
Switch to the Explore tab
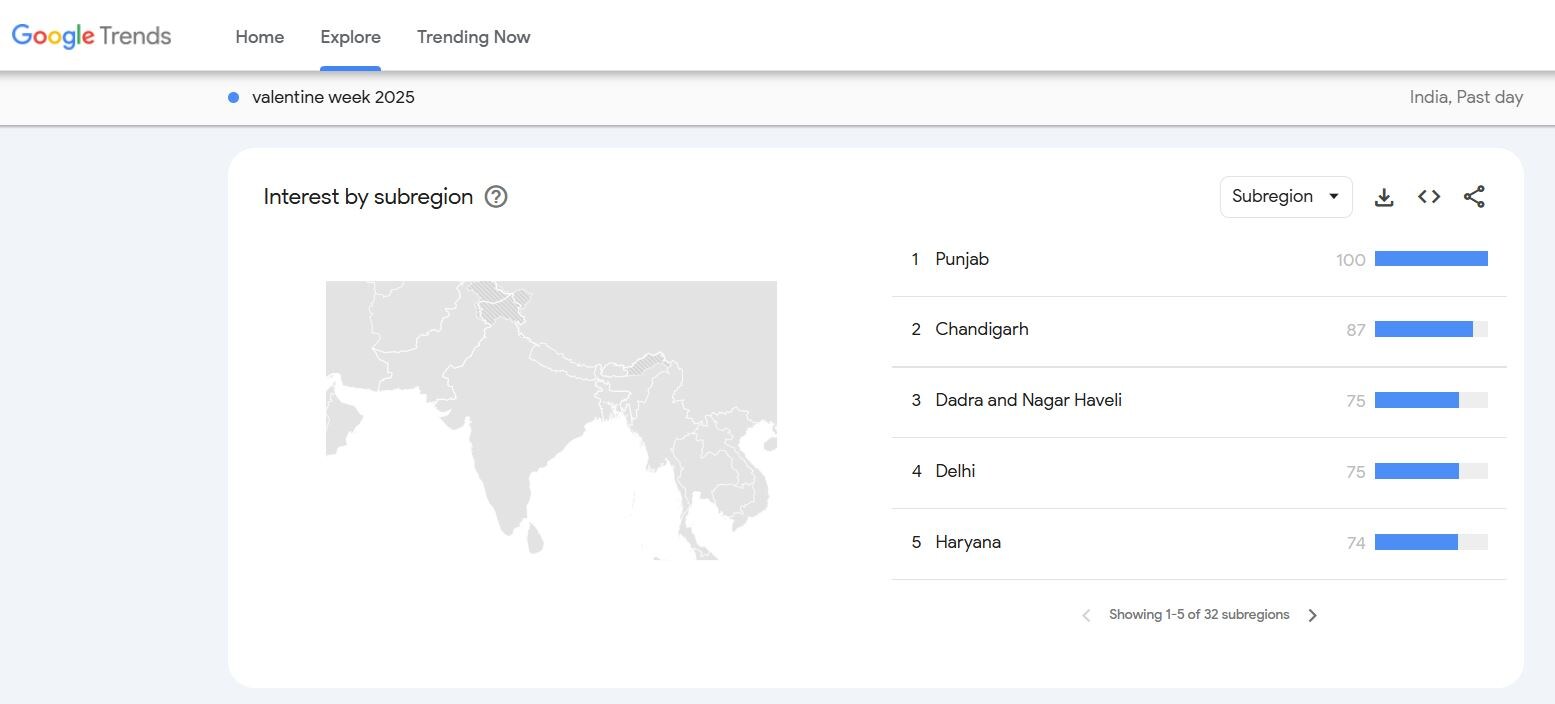point(350,37)
